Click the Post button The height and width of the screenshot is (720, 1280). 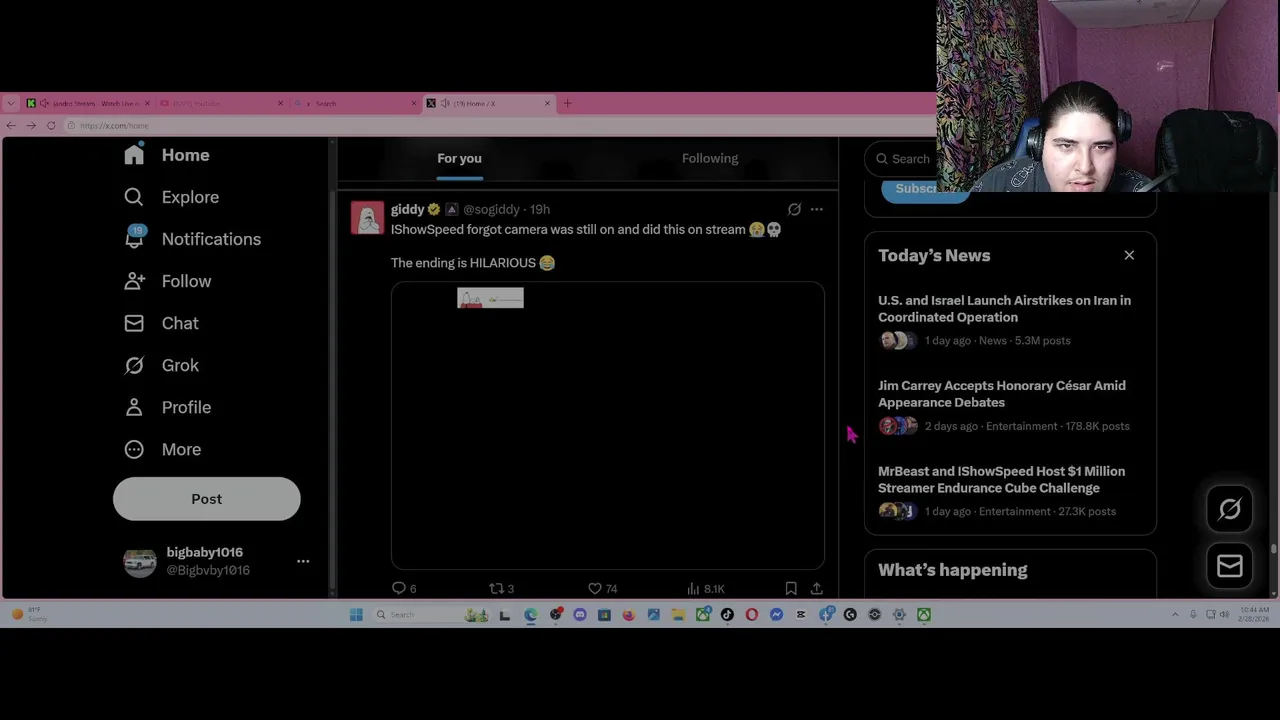206,499
